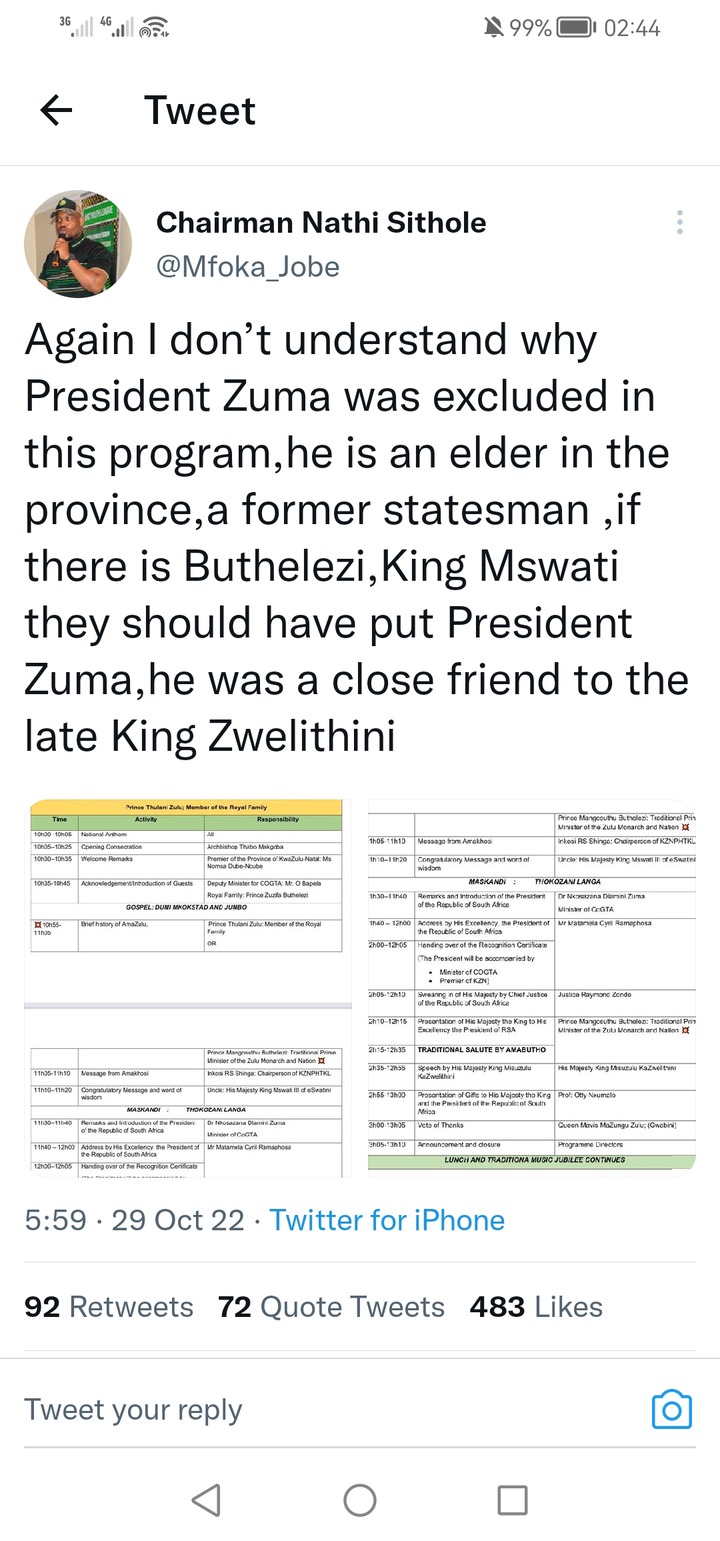Viewport: 720px width, 1541px height.
Task: View the 72 Quote Tweets list
Action: tap(331, 1307)
